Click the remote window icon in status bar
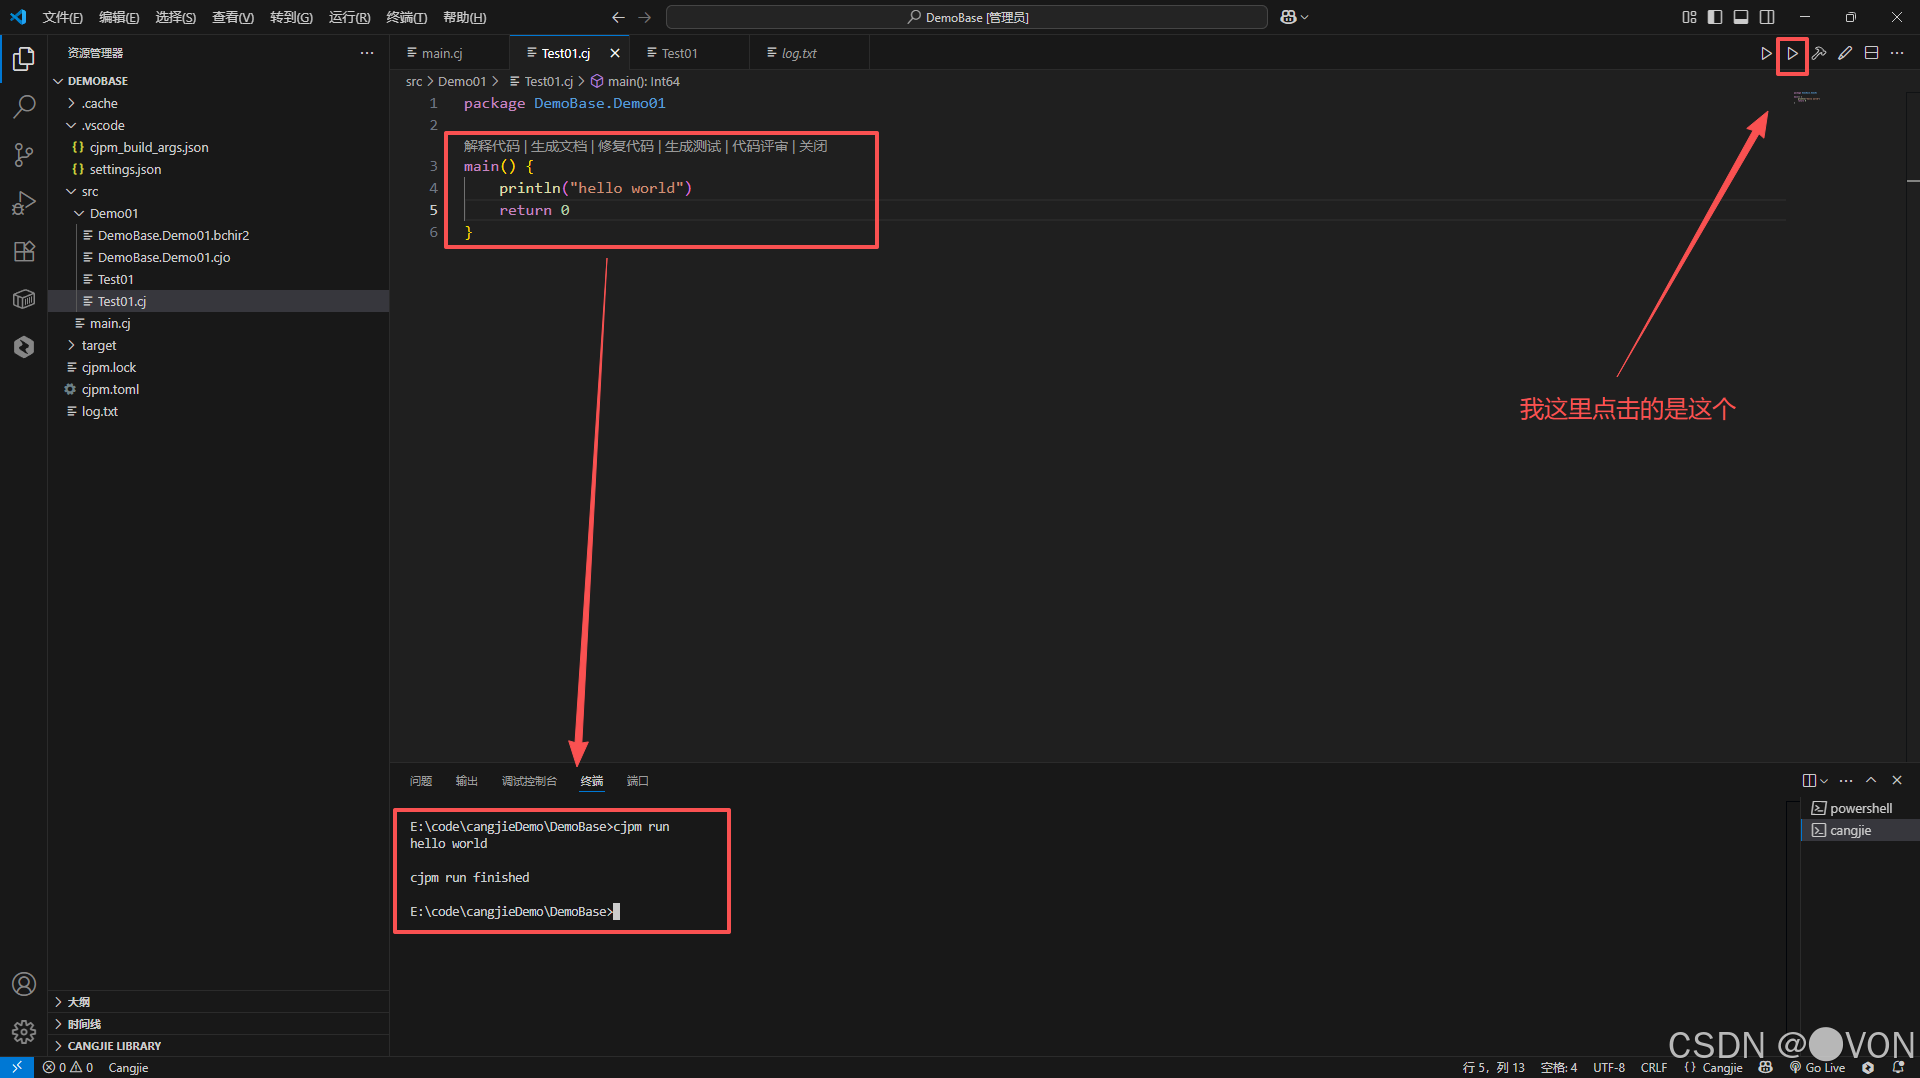Screen dimensions: 1920x1078 point(17,1068)
